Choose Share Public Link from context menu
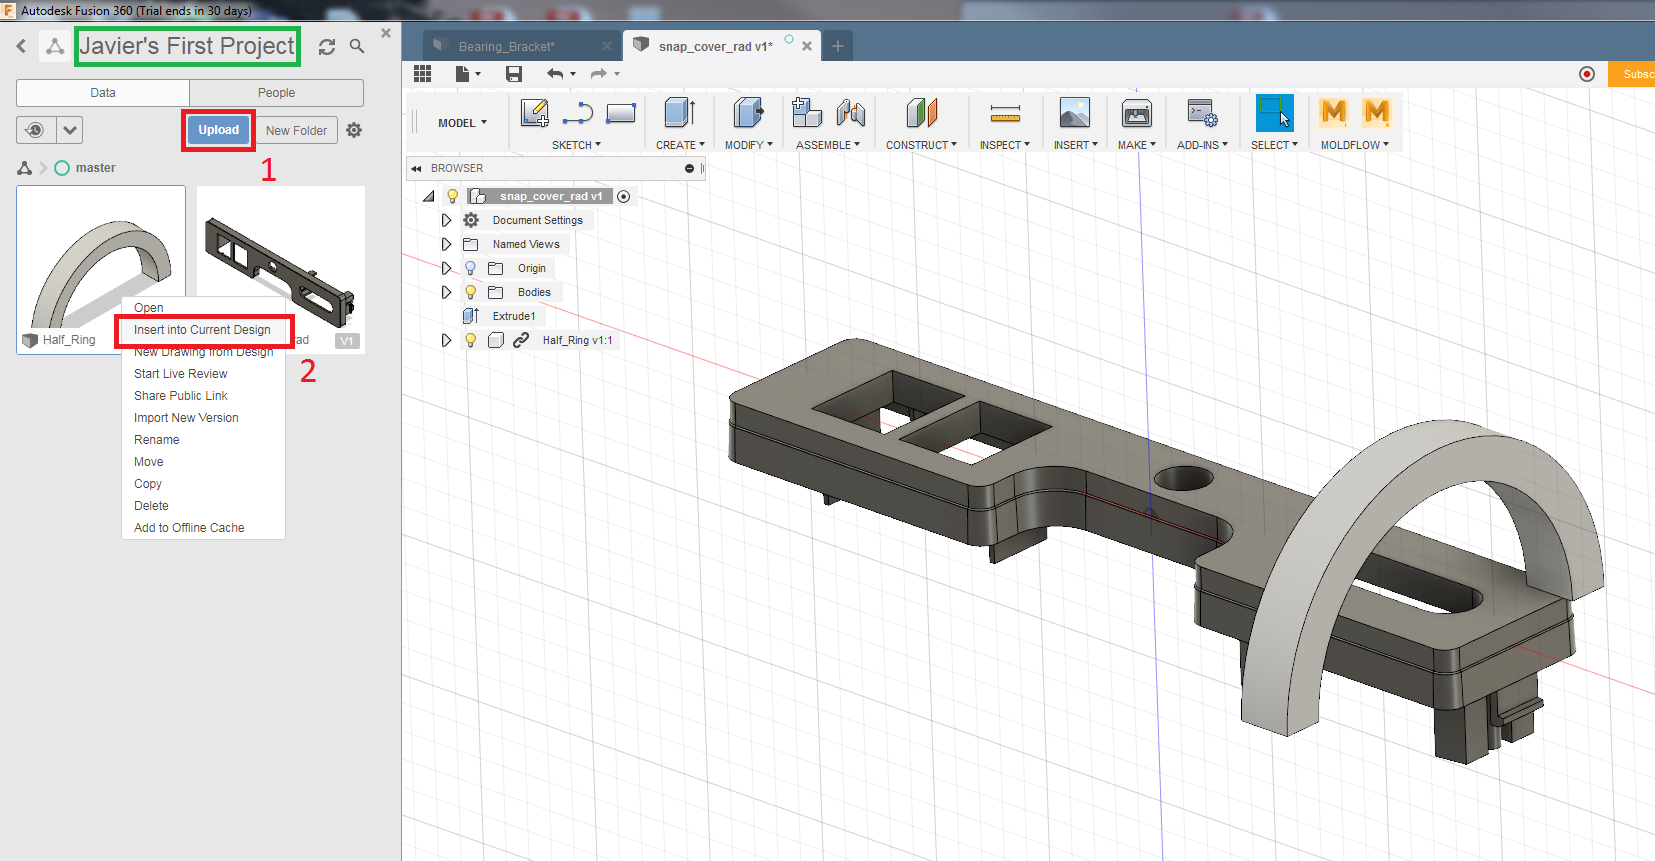1655x861 pixels. pyautogui.click(x=181, y=396)
